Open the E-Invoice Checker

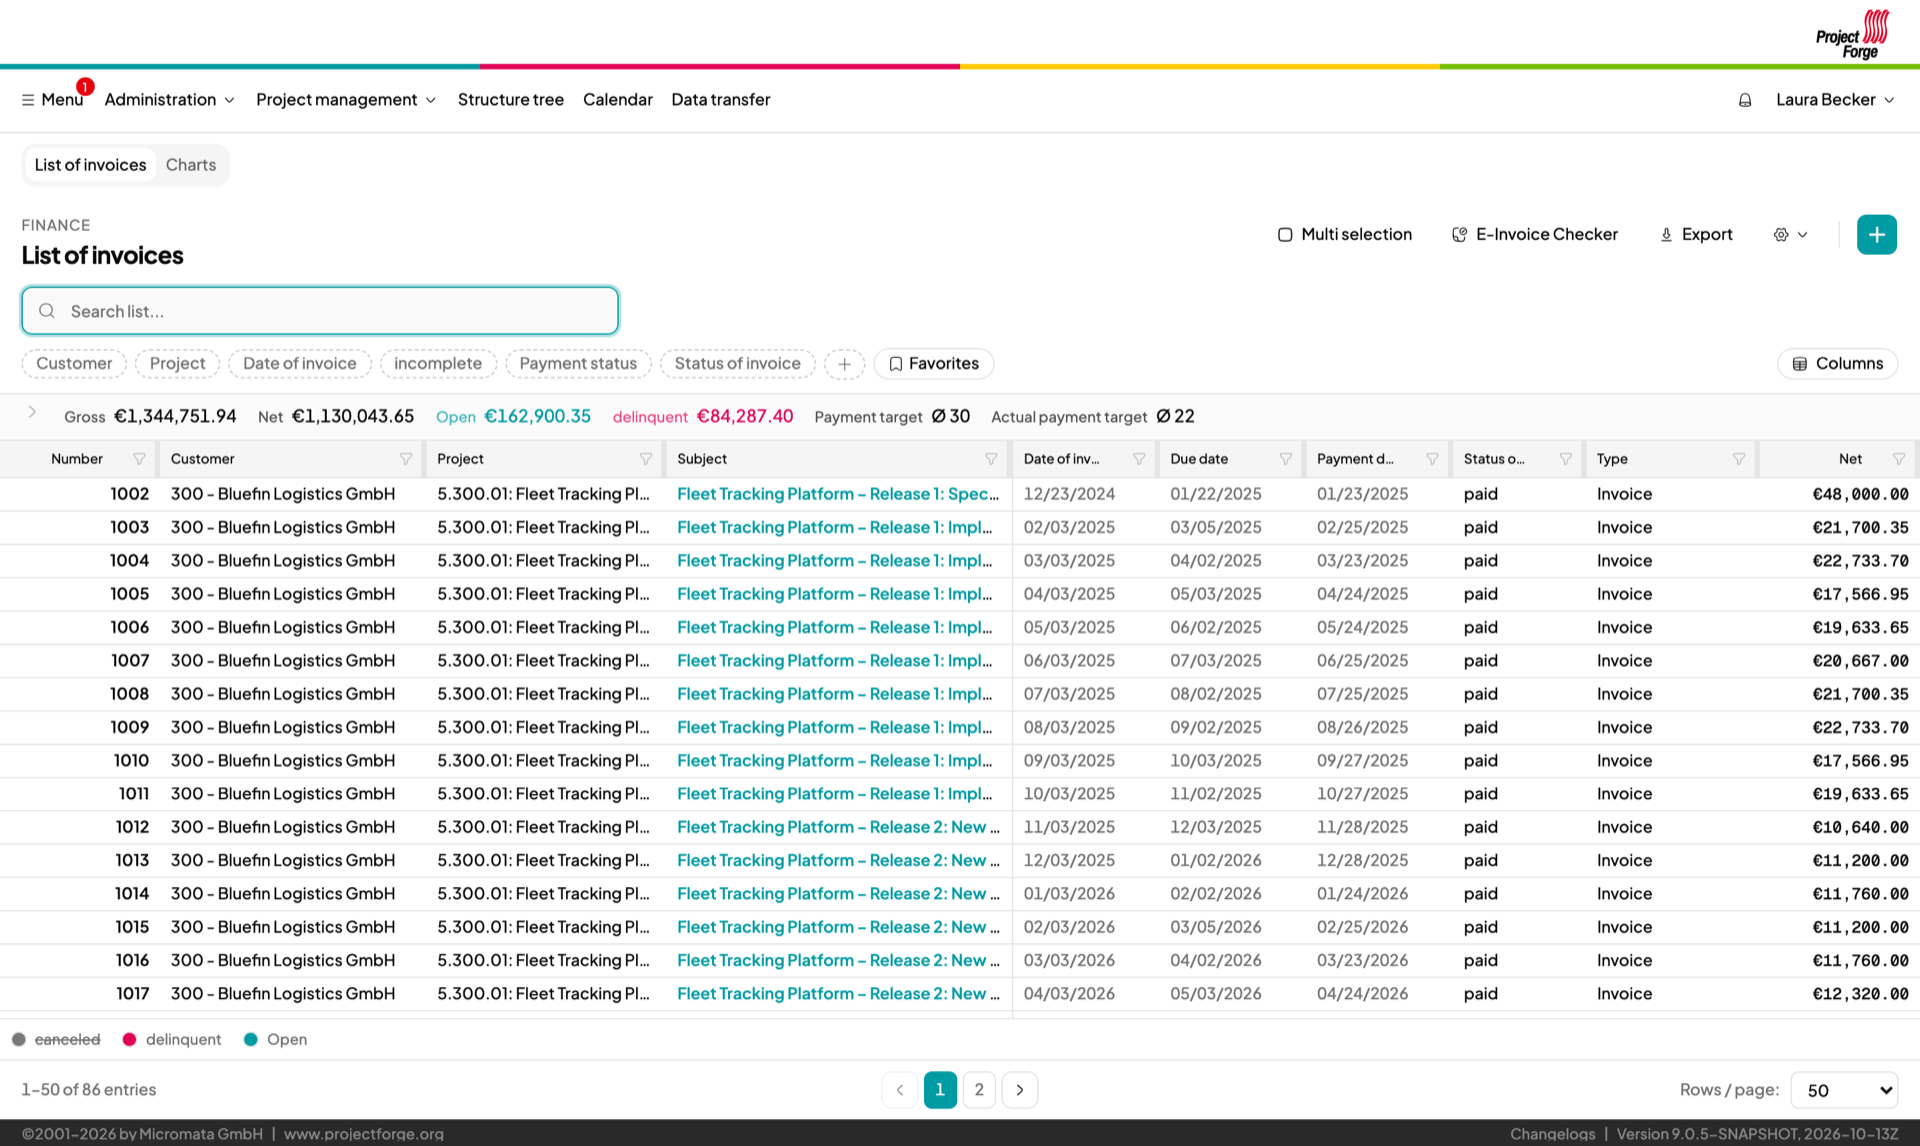click(1534, 235)
